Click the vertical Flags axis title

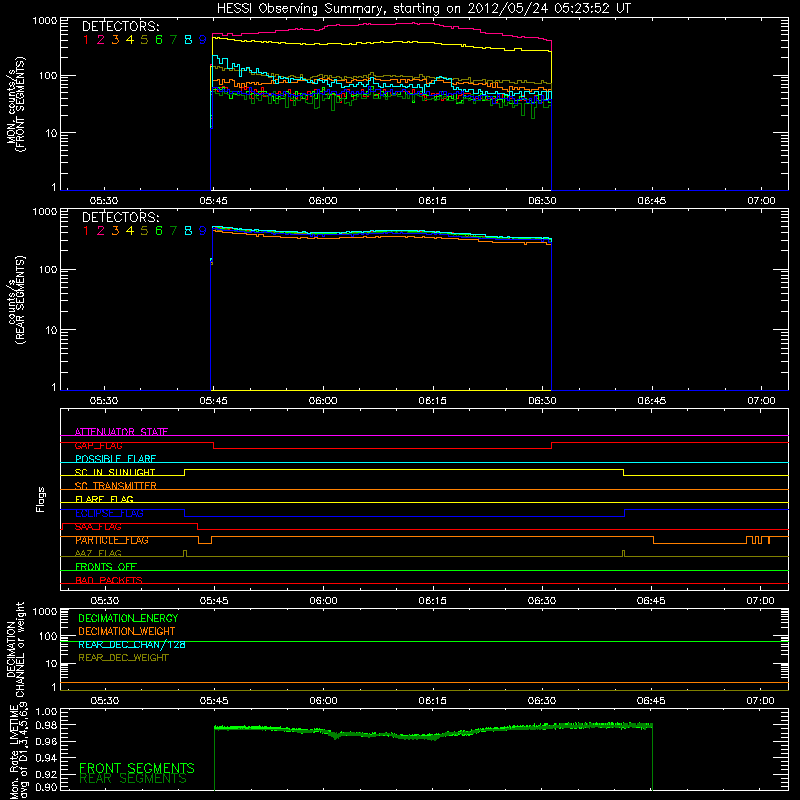[x=41, y=499]
